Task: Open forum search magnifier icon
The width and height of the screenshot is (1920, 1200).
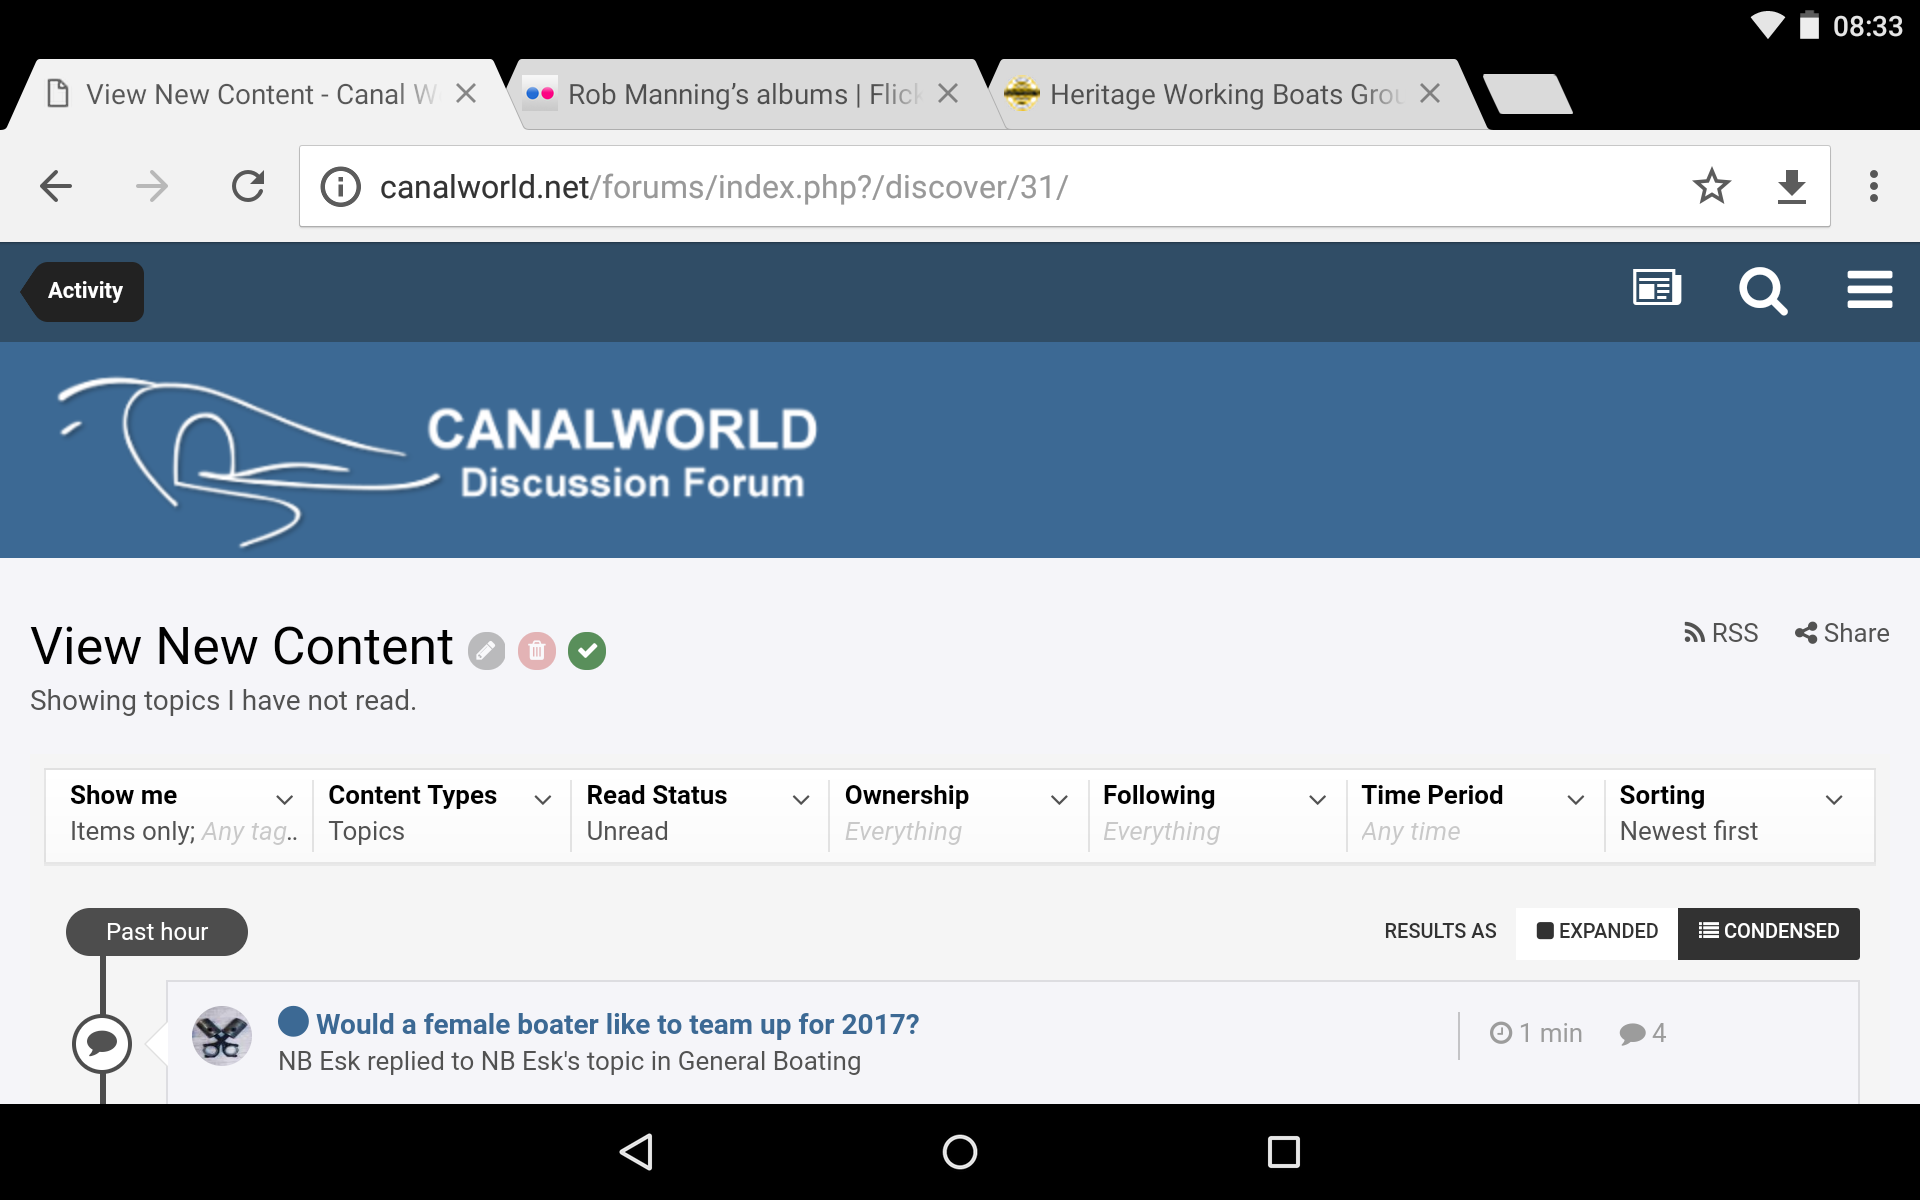Action: coord(1763,291)
